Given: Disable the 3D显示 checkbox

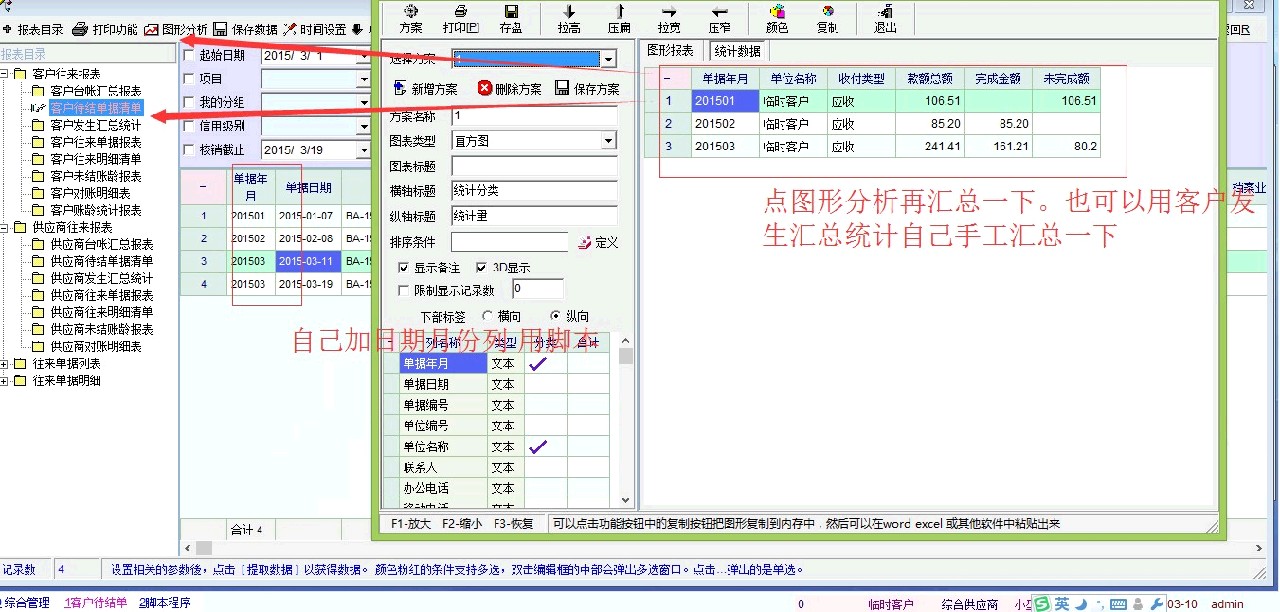Looking at the screenshot, I should pos(481,268).
